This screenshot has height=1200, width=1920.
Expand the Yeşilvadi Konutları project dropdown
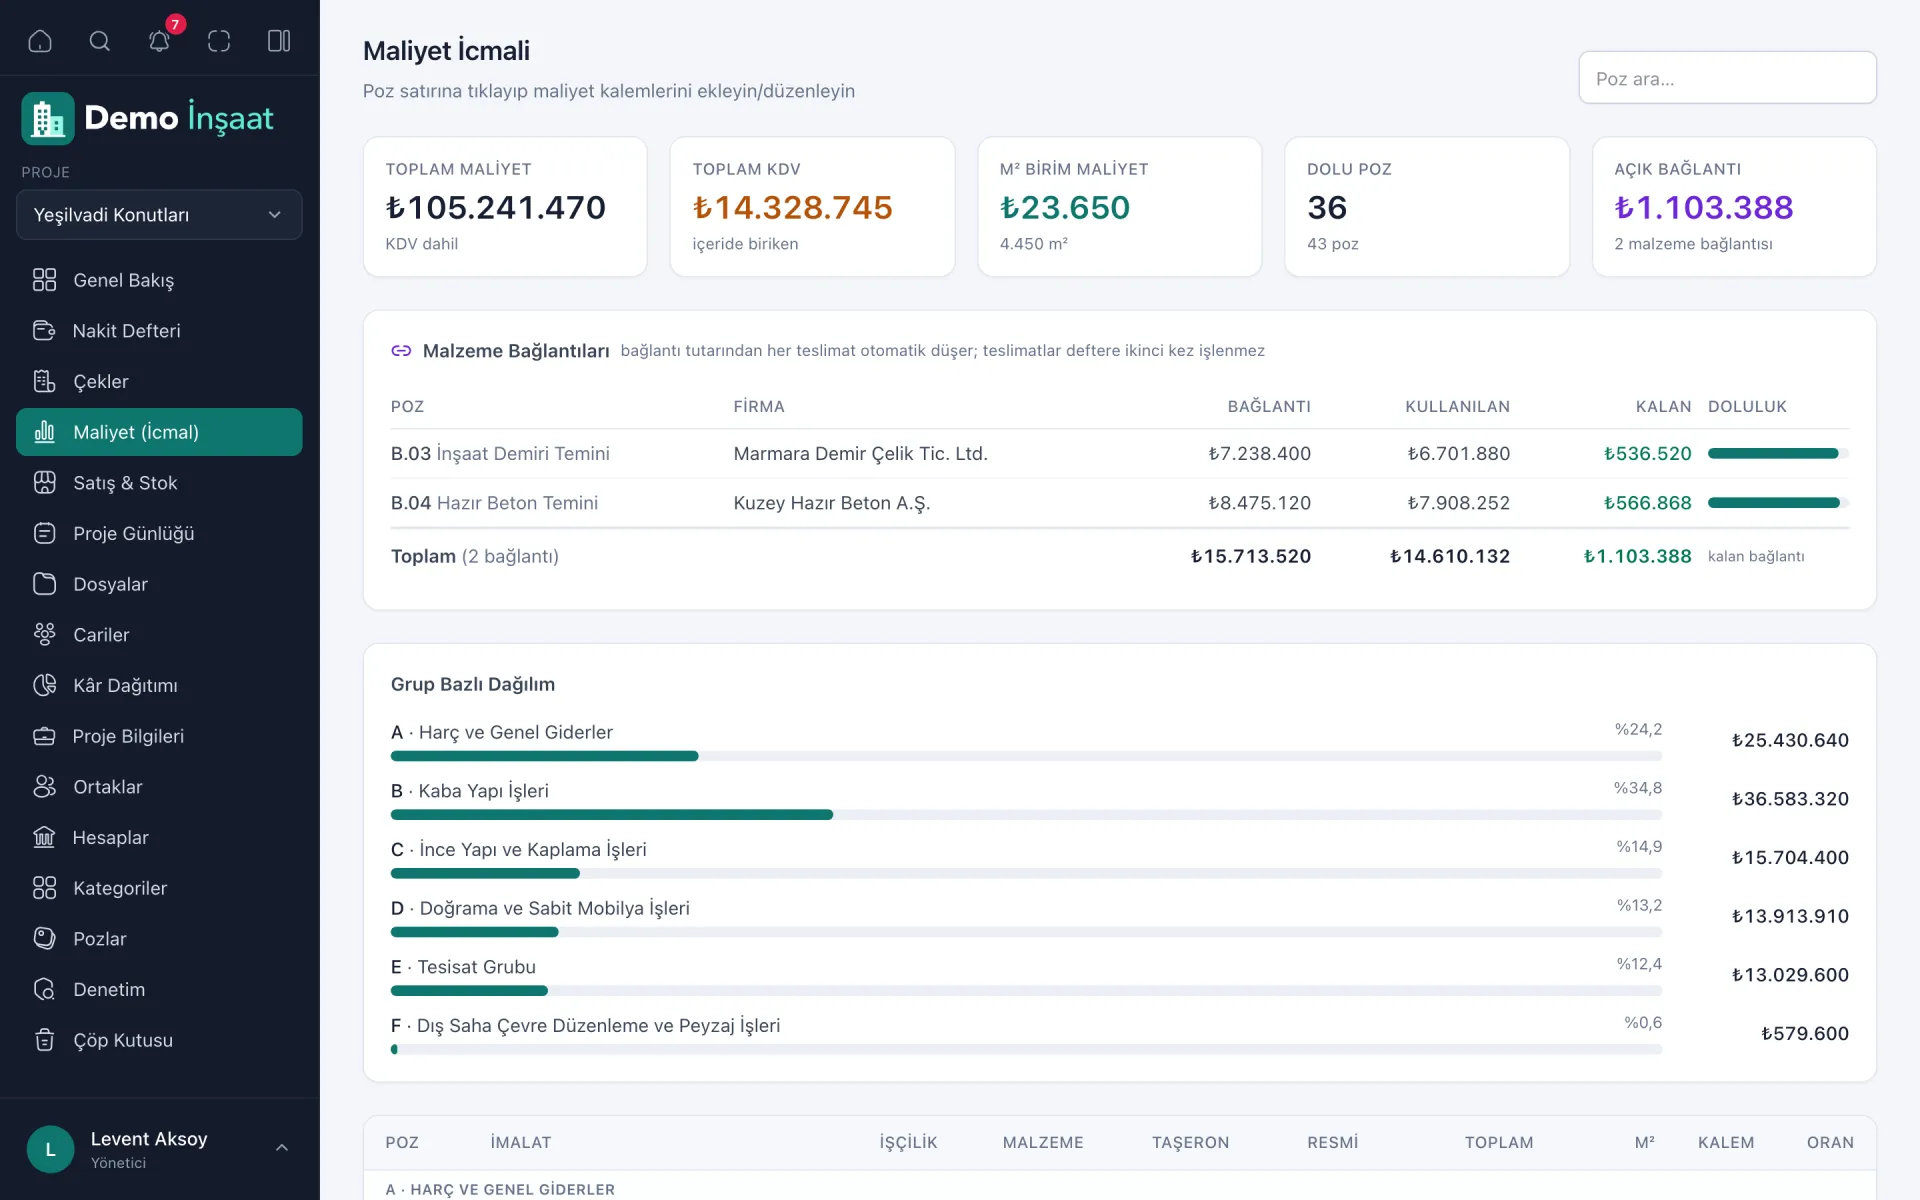point(159,215)
